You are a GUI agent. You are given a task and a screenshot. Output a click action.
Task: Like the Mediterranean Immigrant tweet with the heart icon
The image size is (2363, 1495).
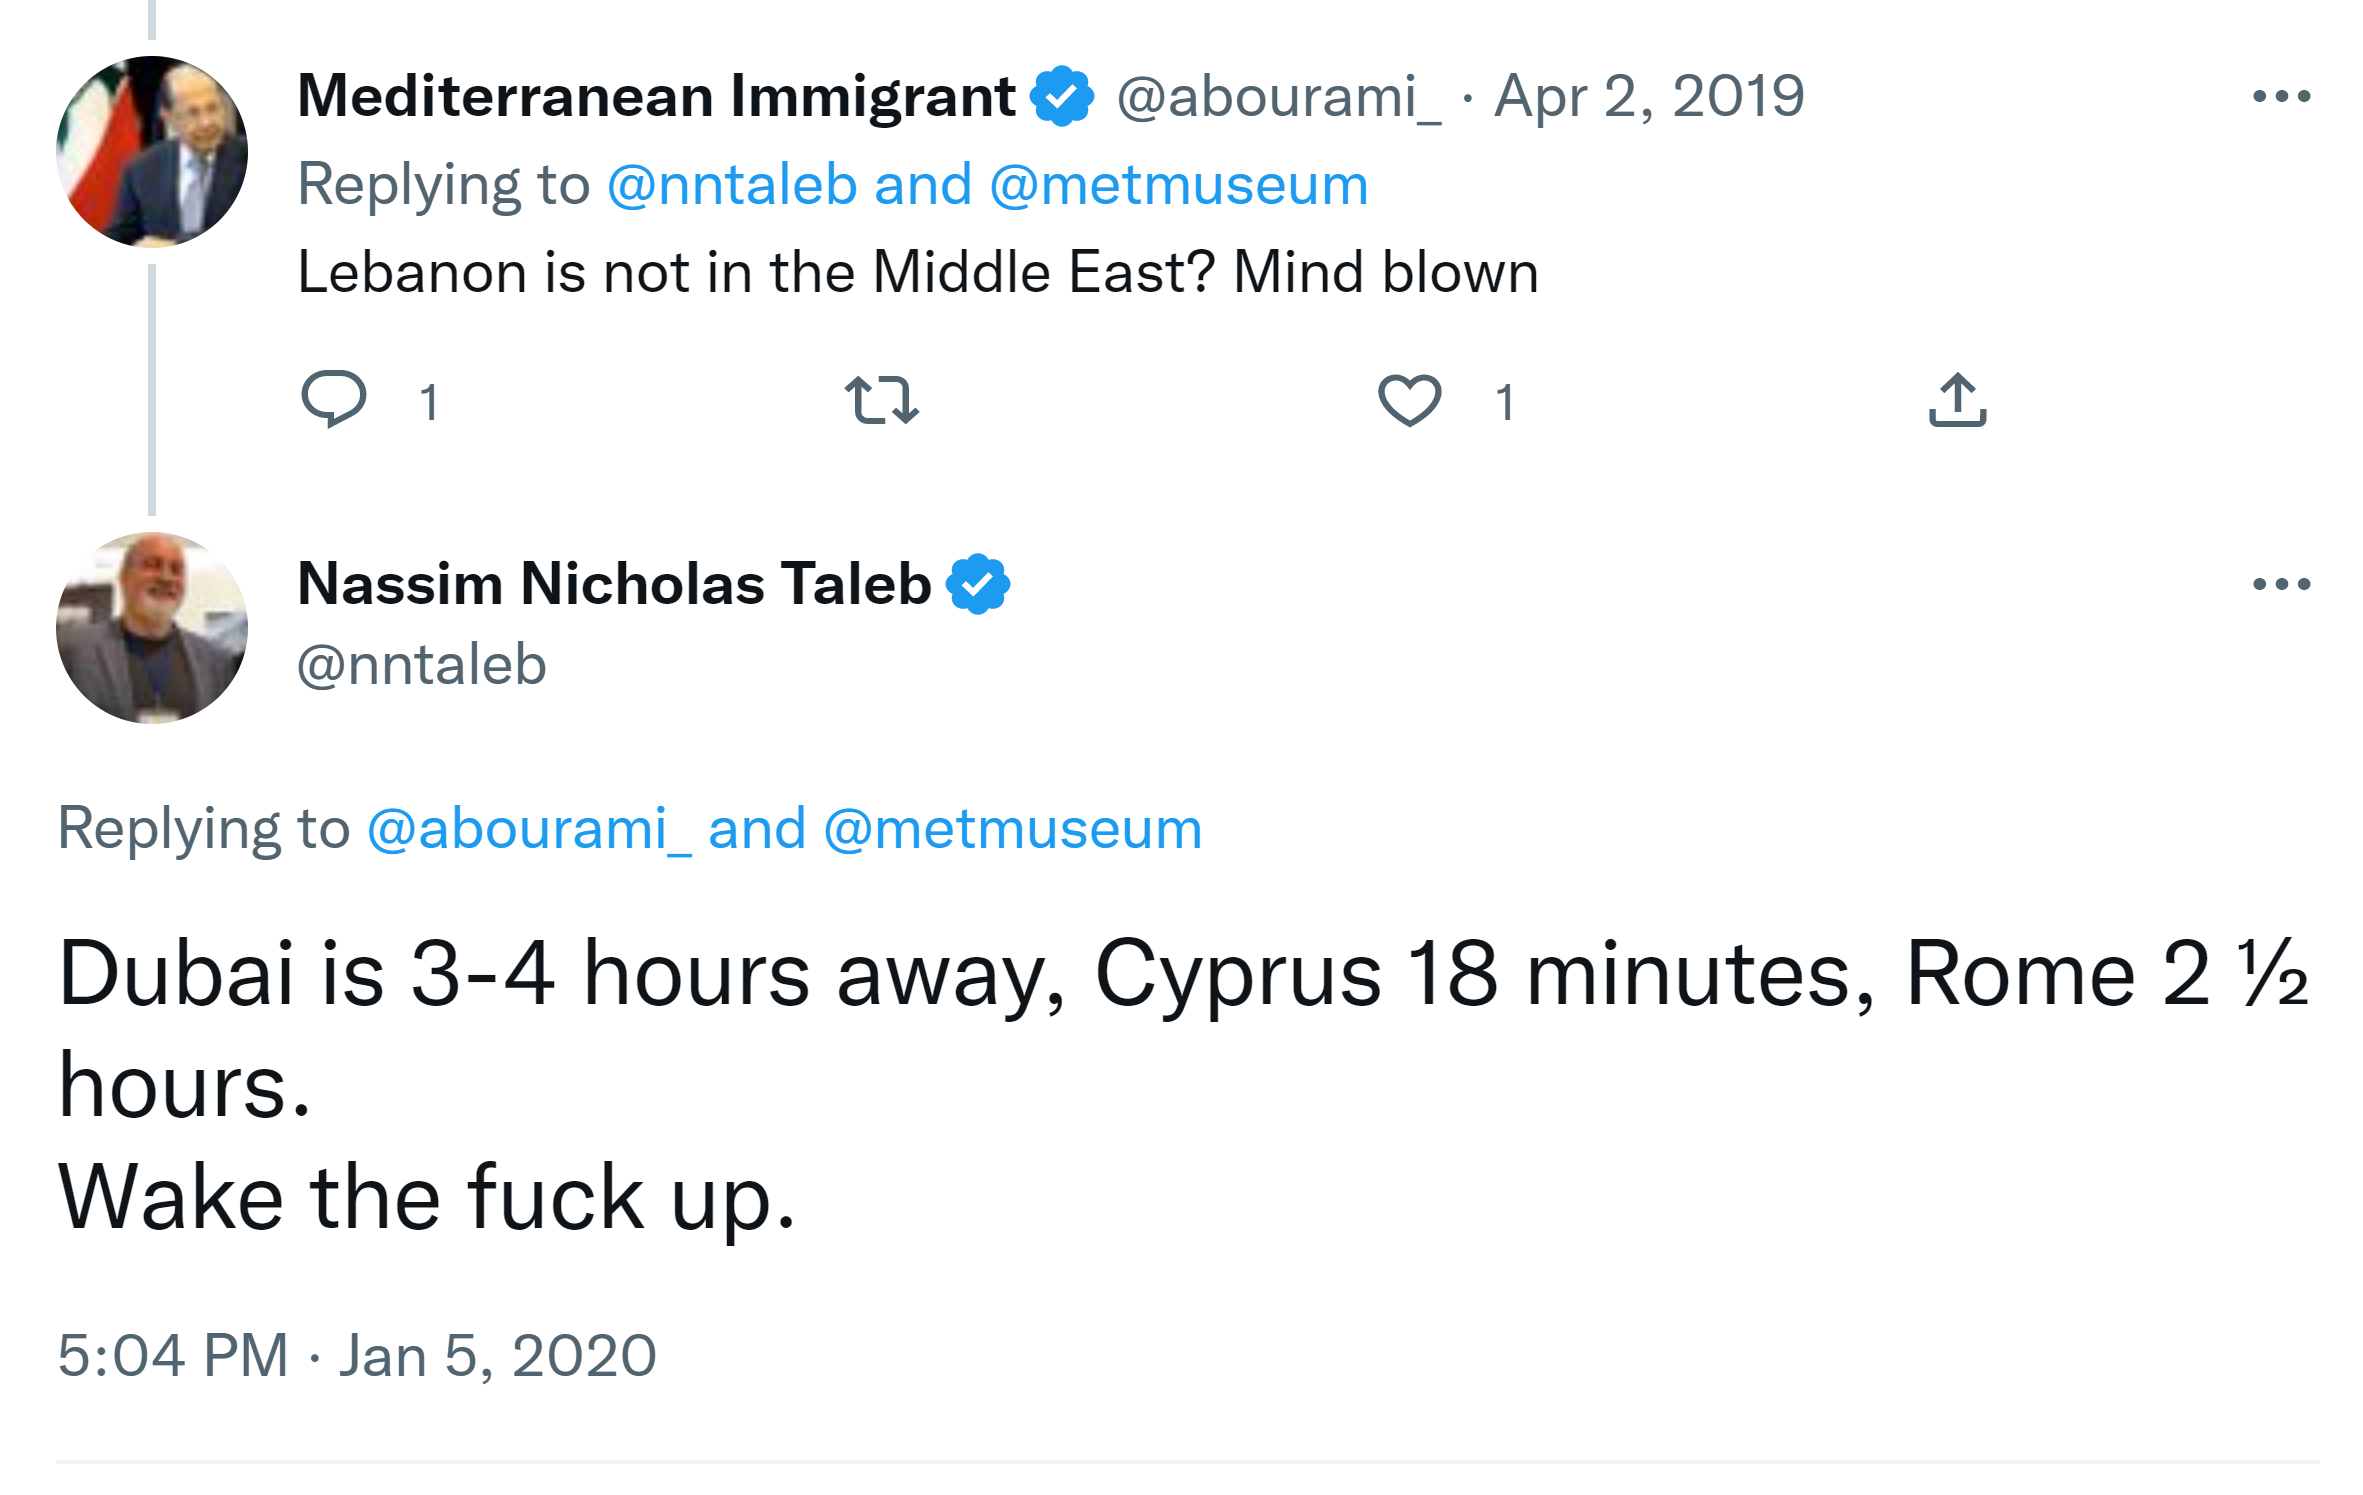[1409, 400]
